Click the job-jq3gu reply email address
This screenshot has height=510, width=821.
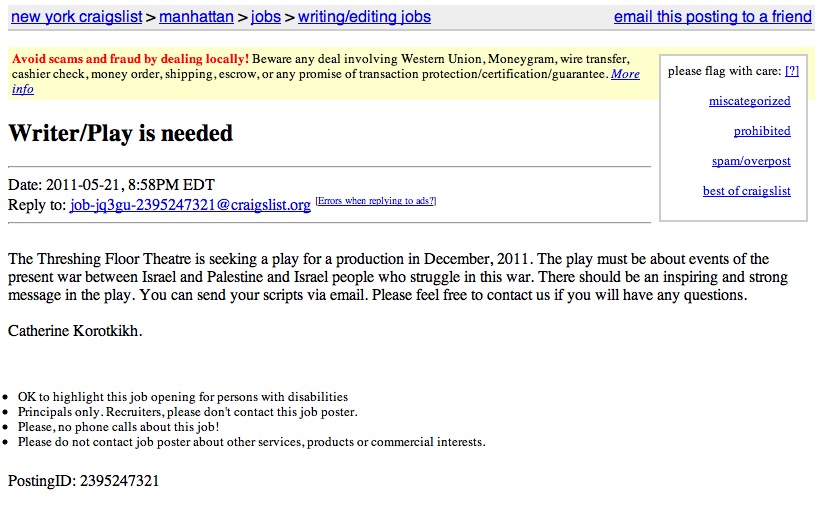pyautogui.click(x=190, y=205)
